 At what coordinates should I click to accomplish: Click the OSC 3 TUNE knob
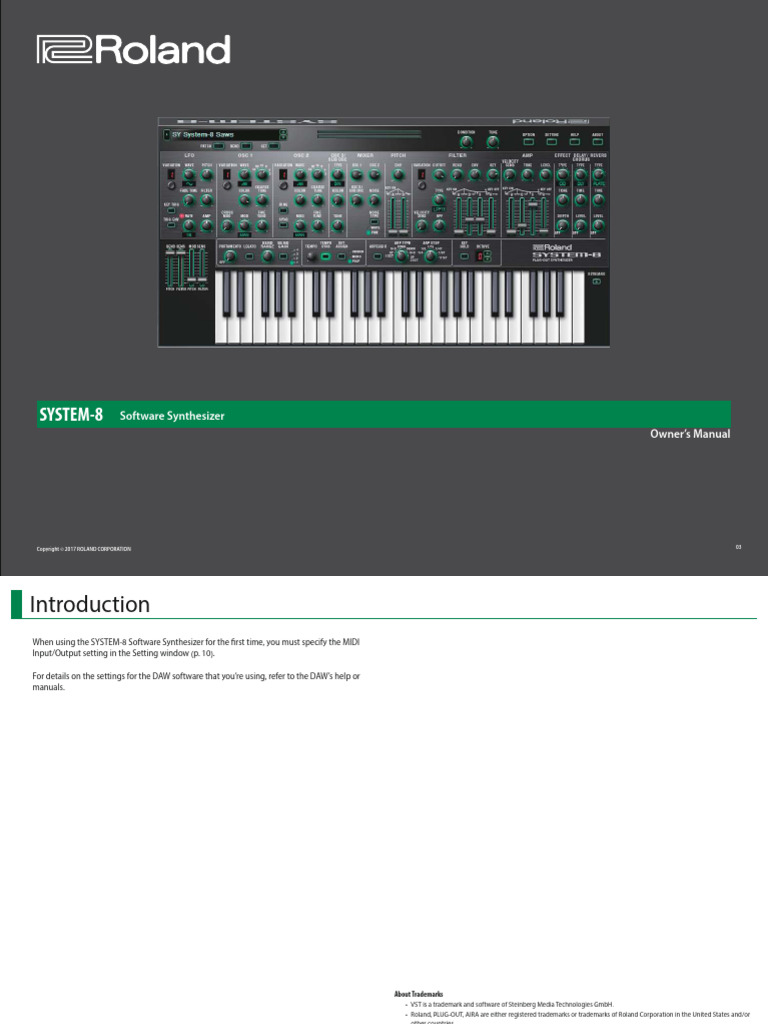pyautogui.click(x=338, y=225)
